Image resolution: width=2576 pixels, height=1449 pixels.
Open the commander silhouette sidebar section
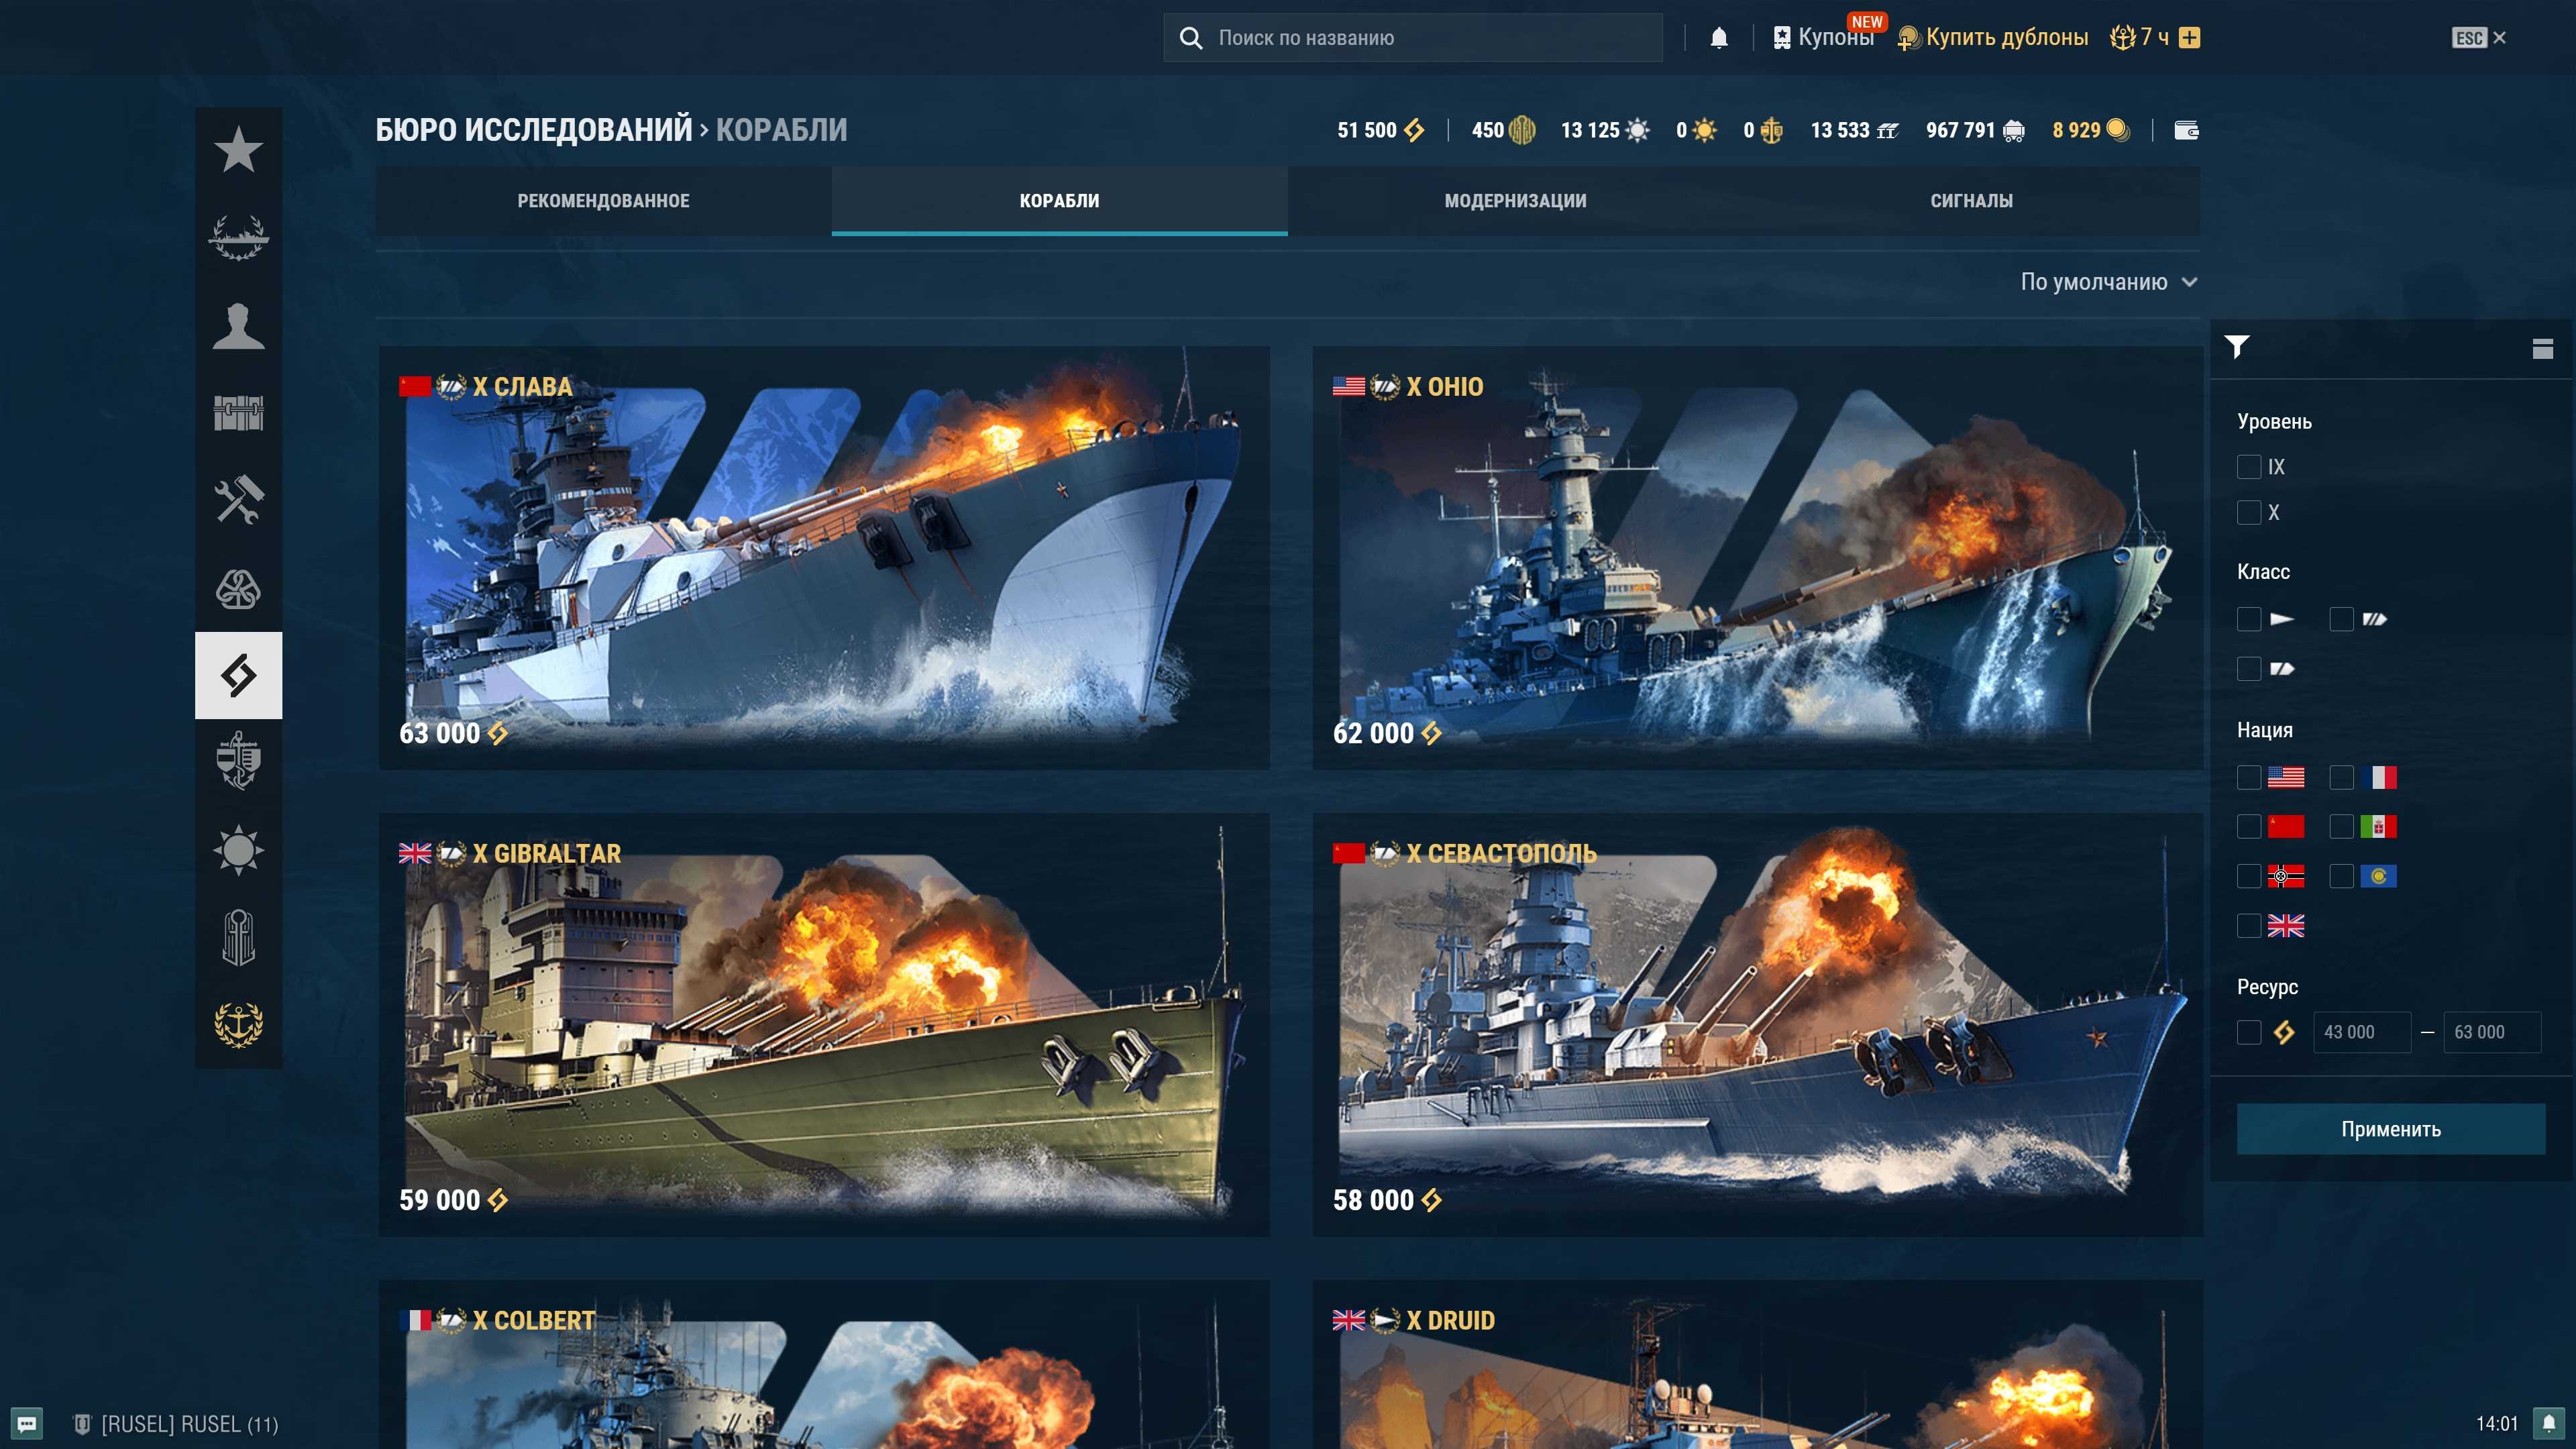pos(238,325)
